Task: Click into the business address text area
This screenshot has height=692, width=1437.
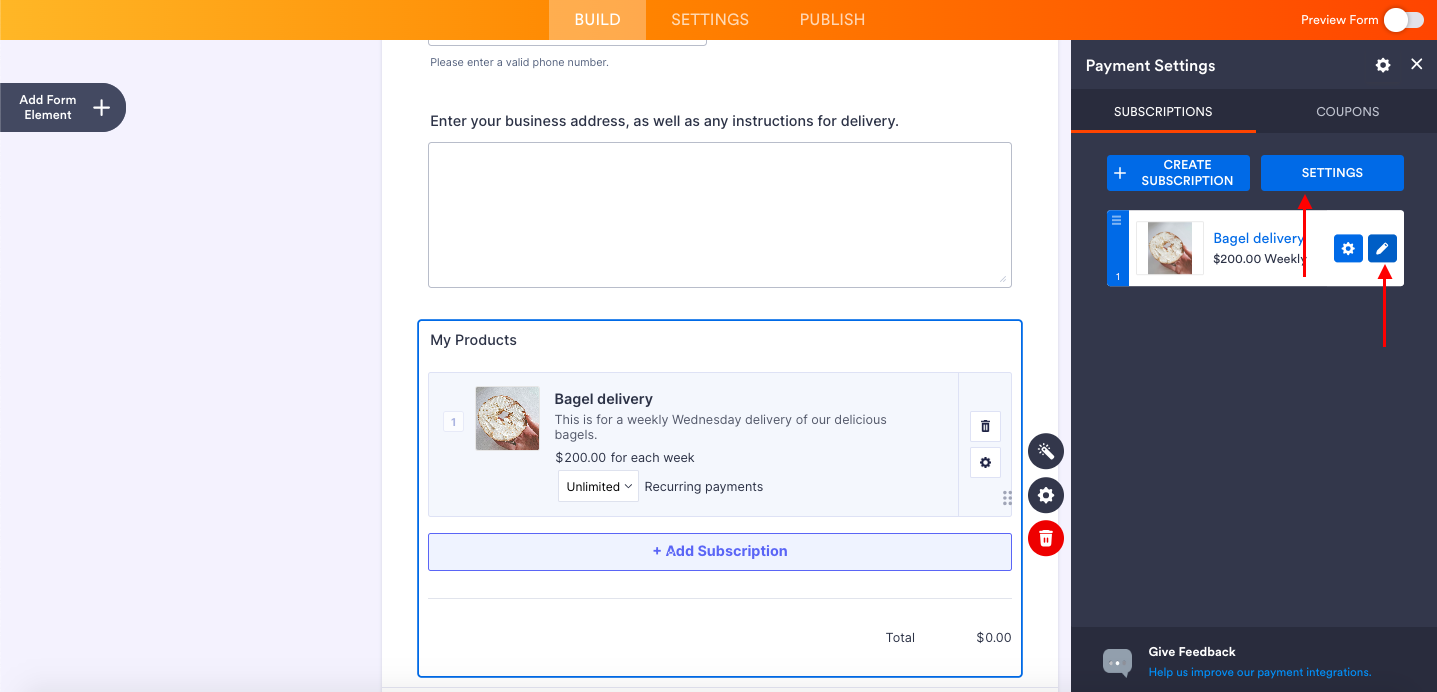Action: 720,214
